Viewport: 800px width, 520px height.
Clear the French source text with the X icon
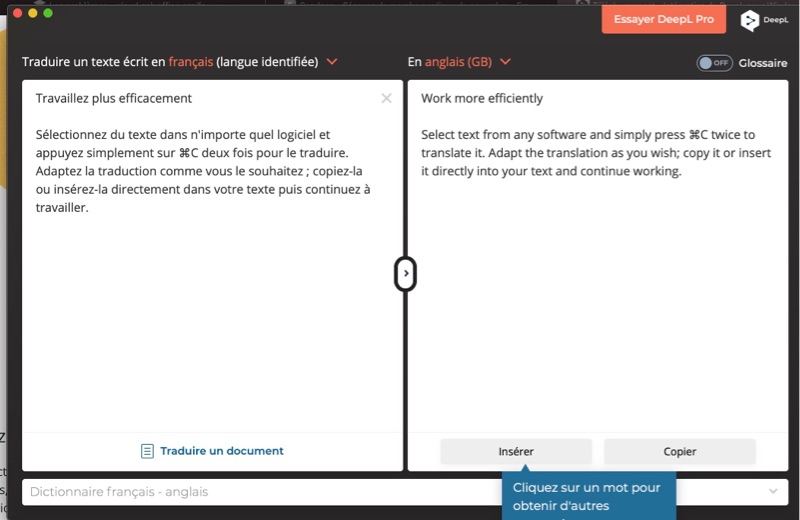[x=387, y=98]
